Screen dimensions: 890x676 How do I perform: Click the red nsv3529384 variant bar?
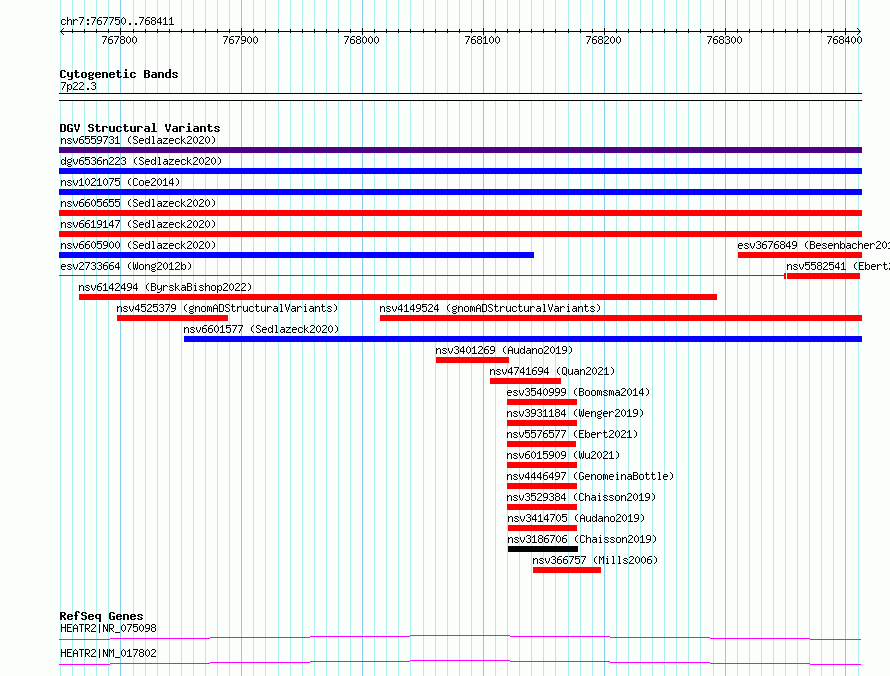coord(542,507)
